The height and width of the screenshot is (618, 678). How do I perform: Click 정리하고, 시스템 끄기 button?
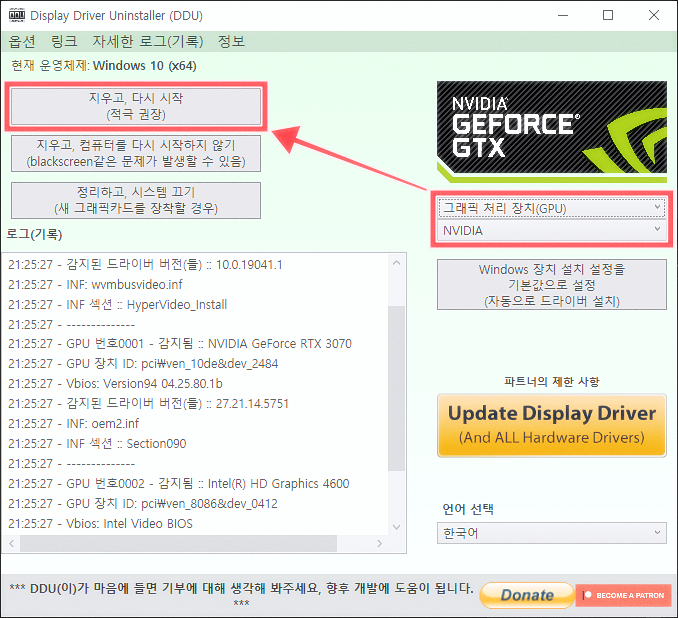click(136, 200)
